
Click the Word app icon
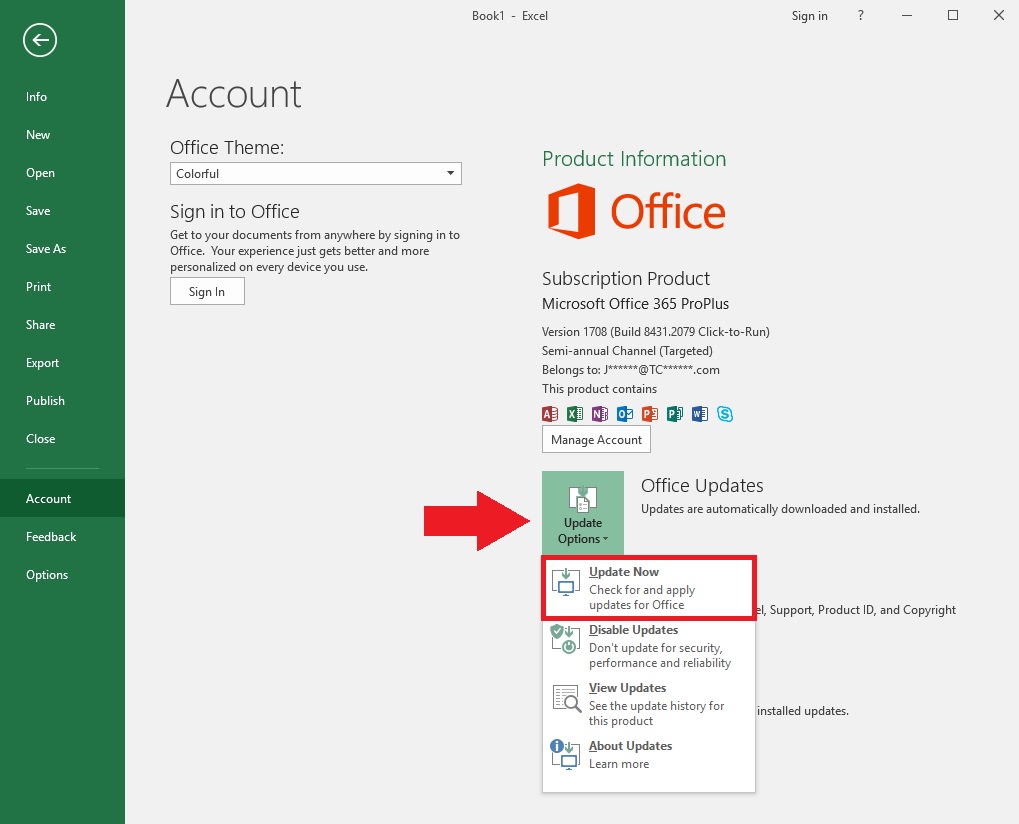pyautogui.click(x=700, y=414)
